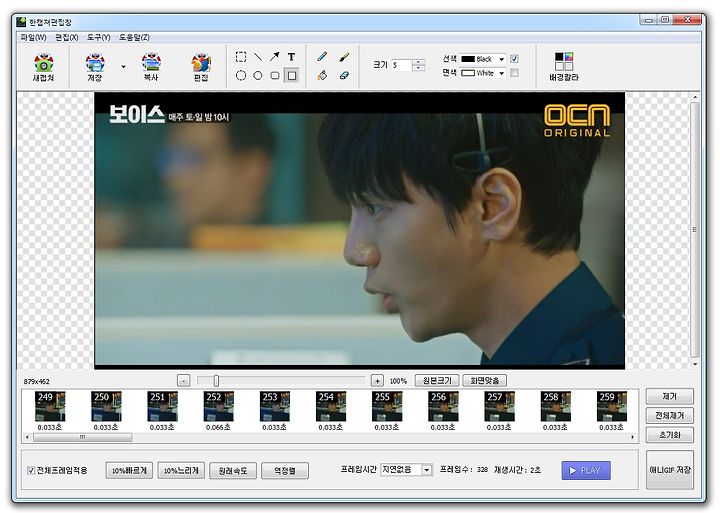Toggle the 전체프레임적용 checkbox
Image resolution: width=720 pixels, height=513 pixels.
click(31, 470)
